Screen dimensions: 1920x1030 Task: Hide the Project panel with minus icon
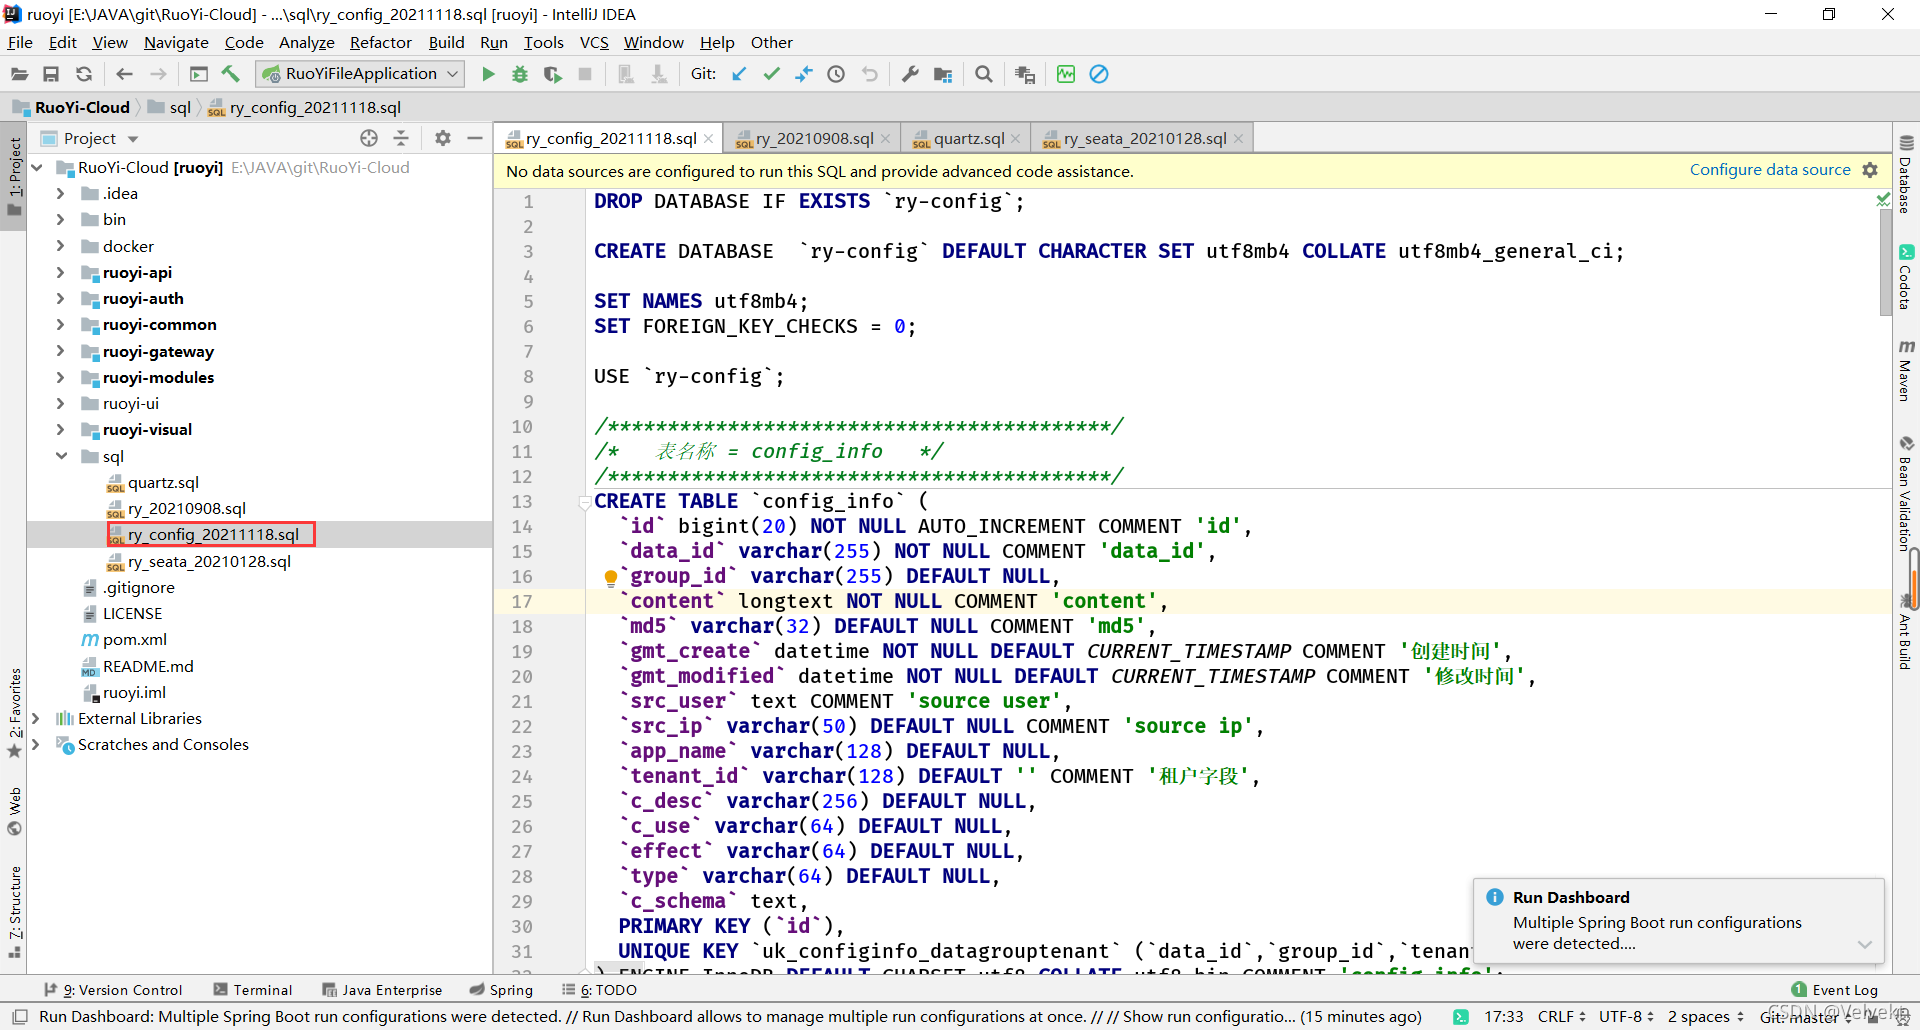click(x=475, y=138)
